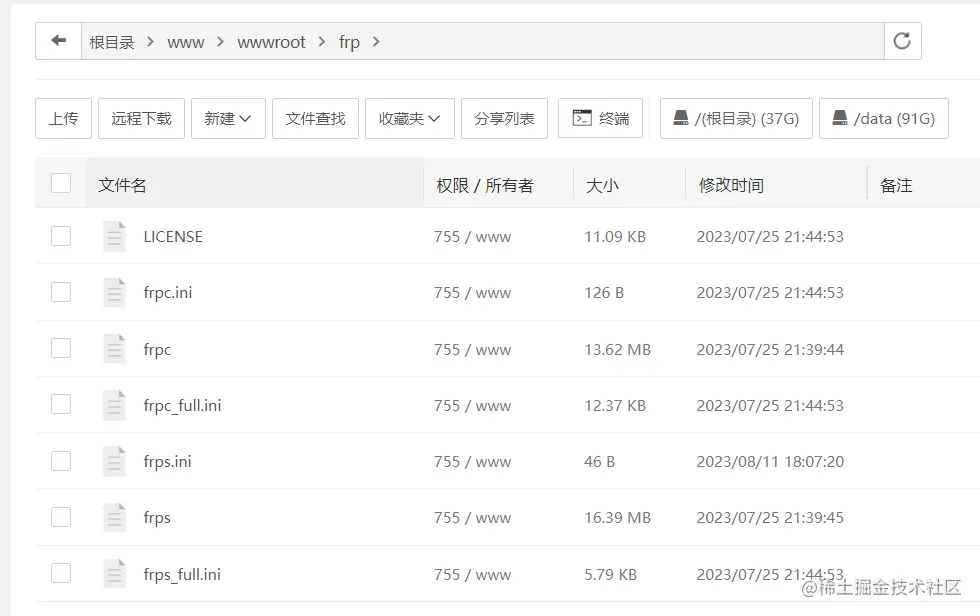Click the frps_full.ini file icon
Screen dimensions: 980x616
point(114,574)
